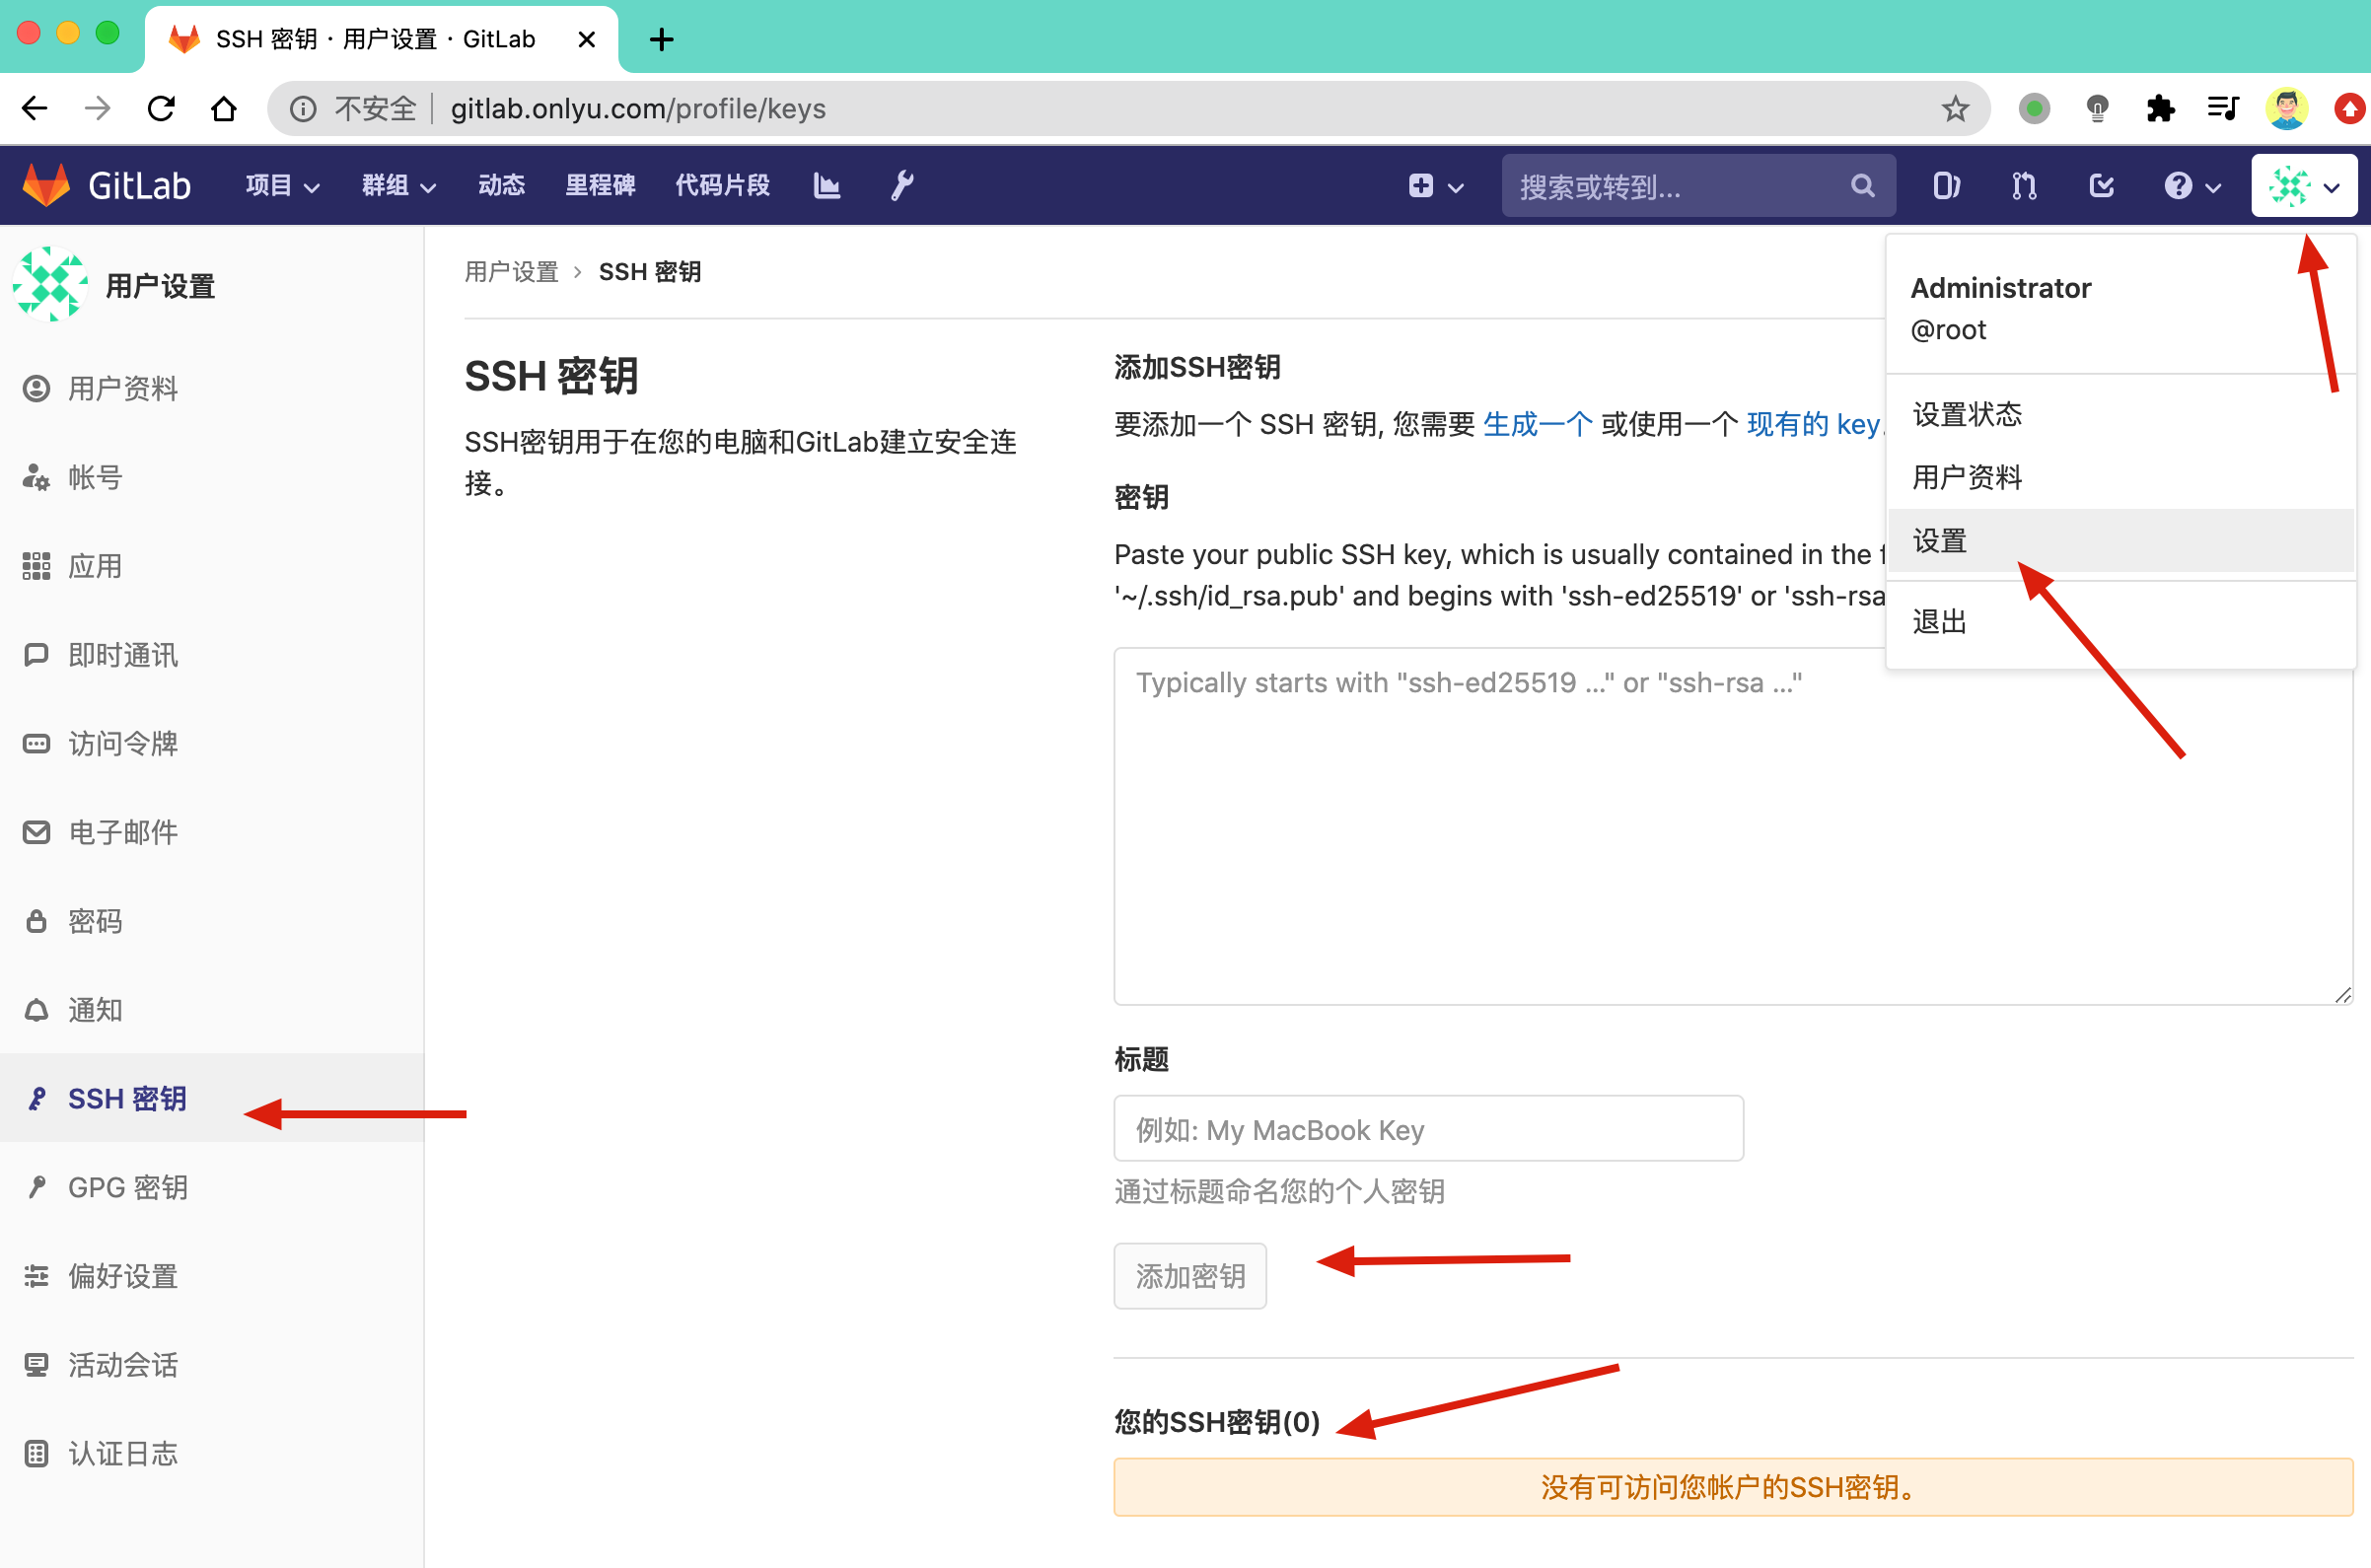Click the GitLab fox logo
This screenshot has width=2371, height=1568.
(x=46, y=185)
